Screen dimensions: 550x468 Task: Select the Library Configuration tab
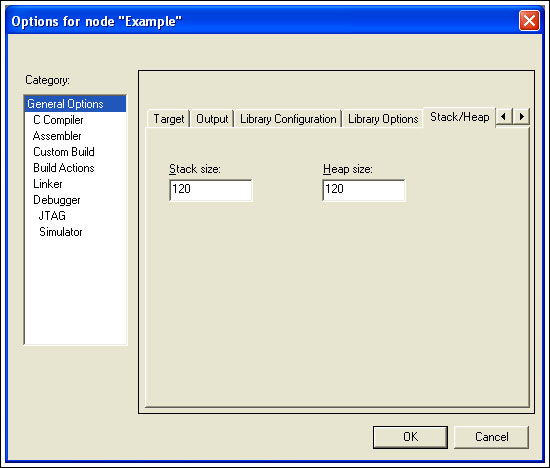click(x=288, y=119)
